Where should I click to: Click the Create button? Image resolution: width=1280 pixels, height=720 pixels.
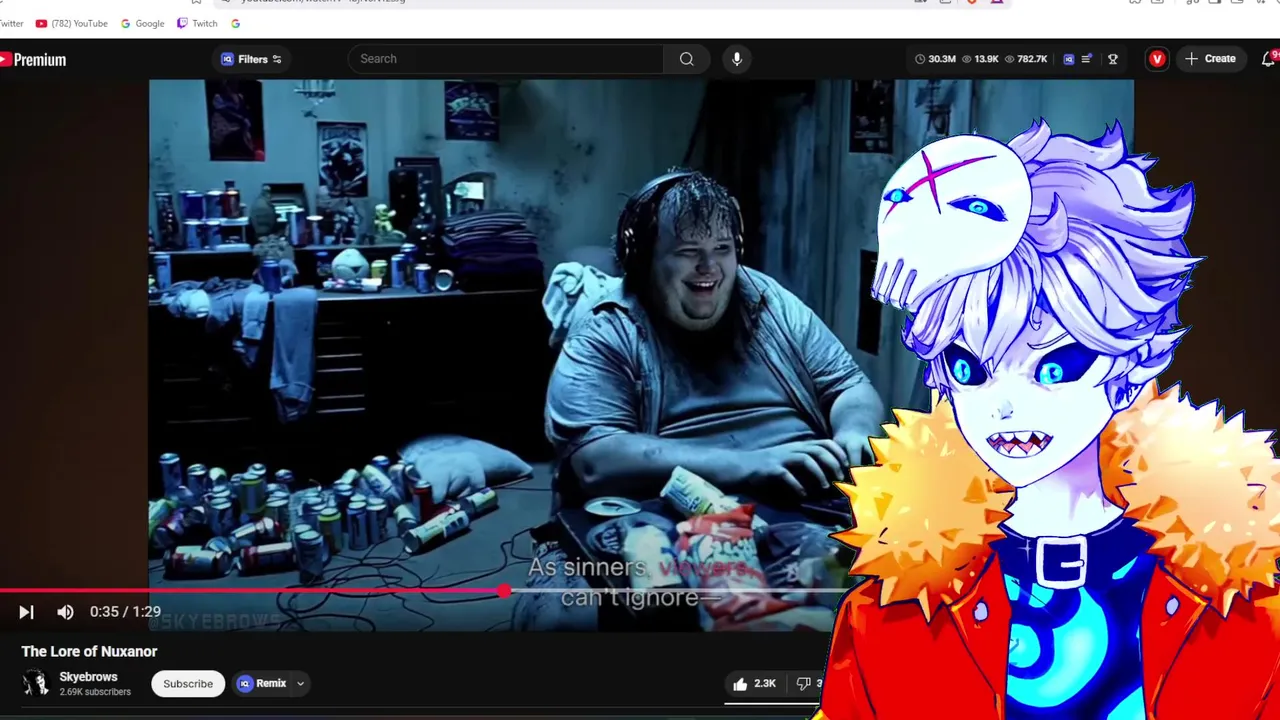(x=1210, y=59)
